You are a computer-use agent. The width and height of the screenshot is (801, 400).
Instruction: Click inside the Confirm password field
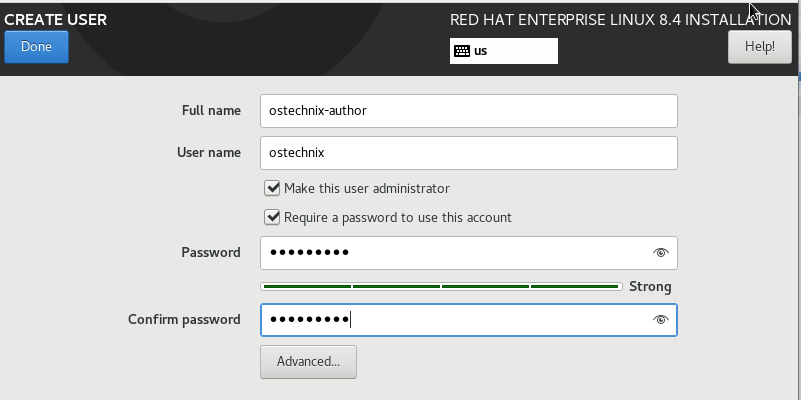pos(468,320)
